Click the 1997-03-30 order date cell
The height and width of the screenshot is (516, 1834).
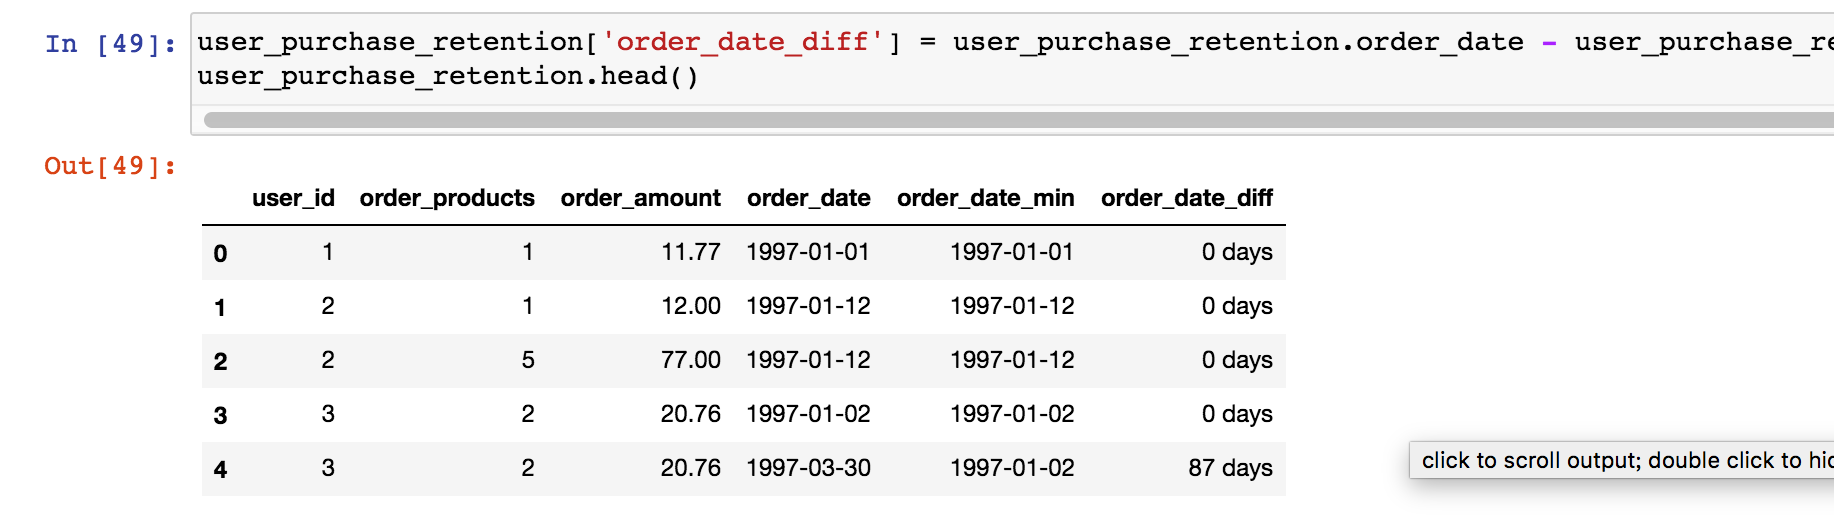808,468
